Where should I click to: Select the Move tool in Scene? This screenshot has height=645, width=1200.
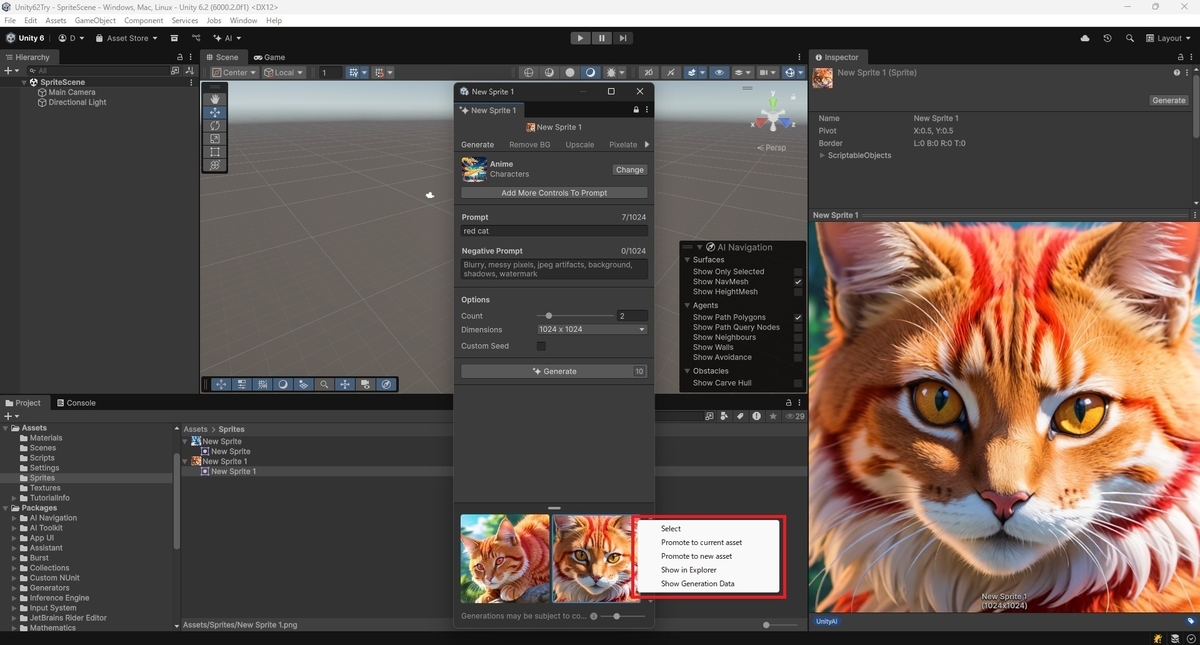[215, 113]
